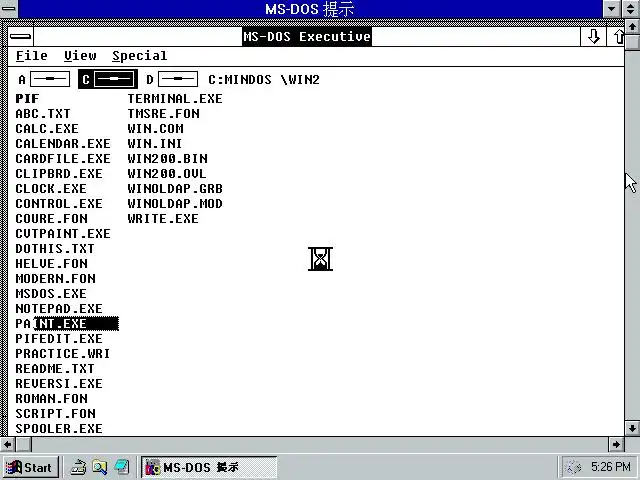Viewport: 640px width, 480px height.
Task: Select NOTEPAD.EXE file
Action: 59,309
